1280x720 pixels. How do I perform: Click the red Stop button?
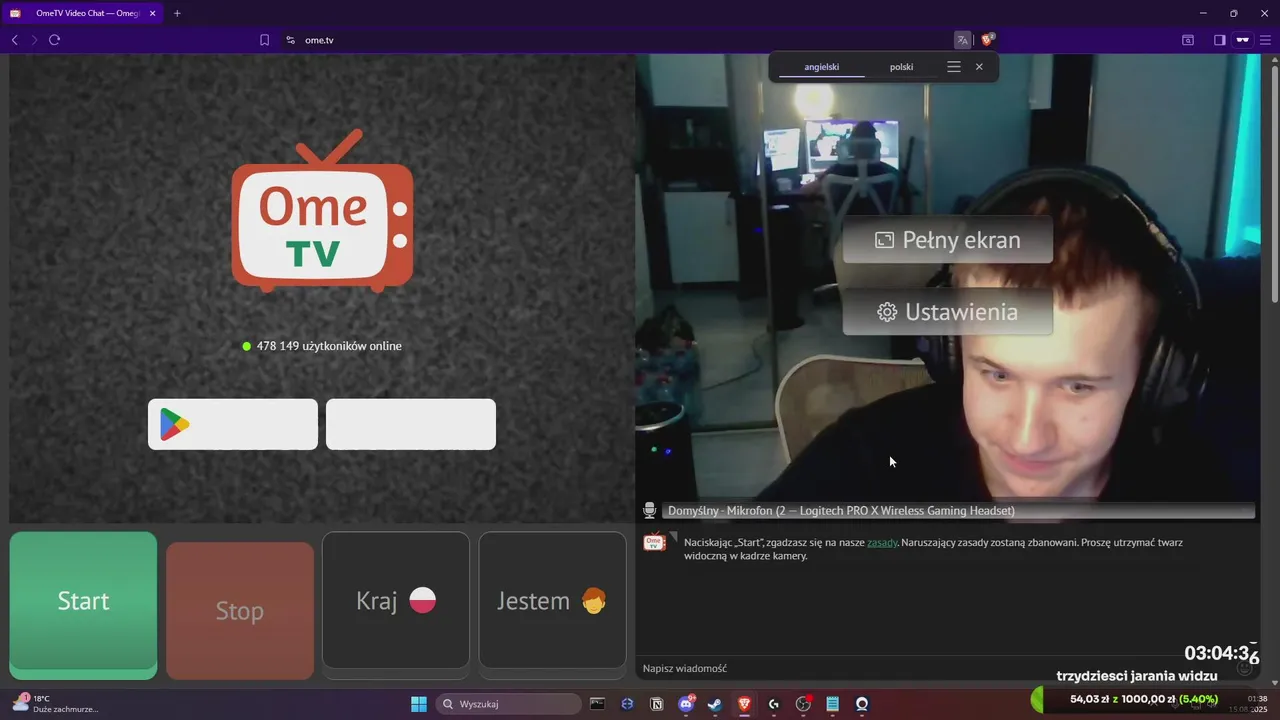(240, 610)
